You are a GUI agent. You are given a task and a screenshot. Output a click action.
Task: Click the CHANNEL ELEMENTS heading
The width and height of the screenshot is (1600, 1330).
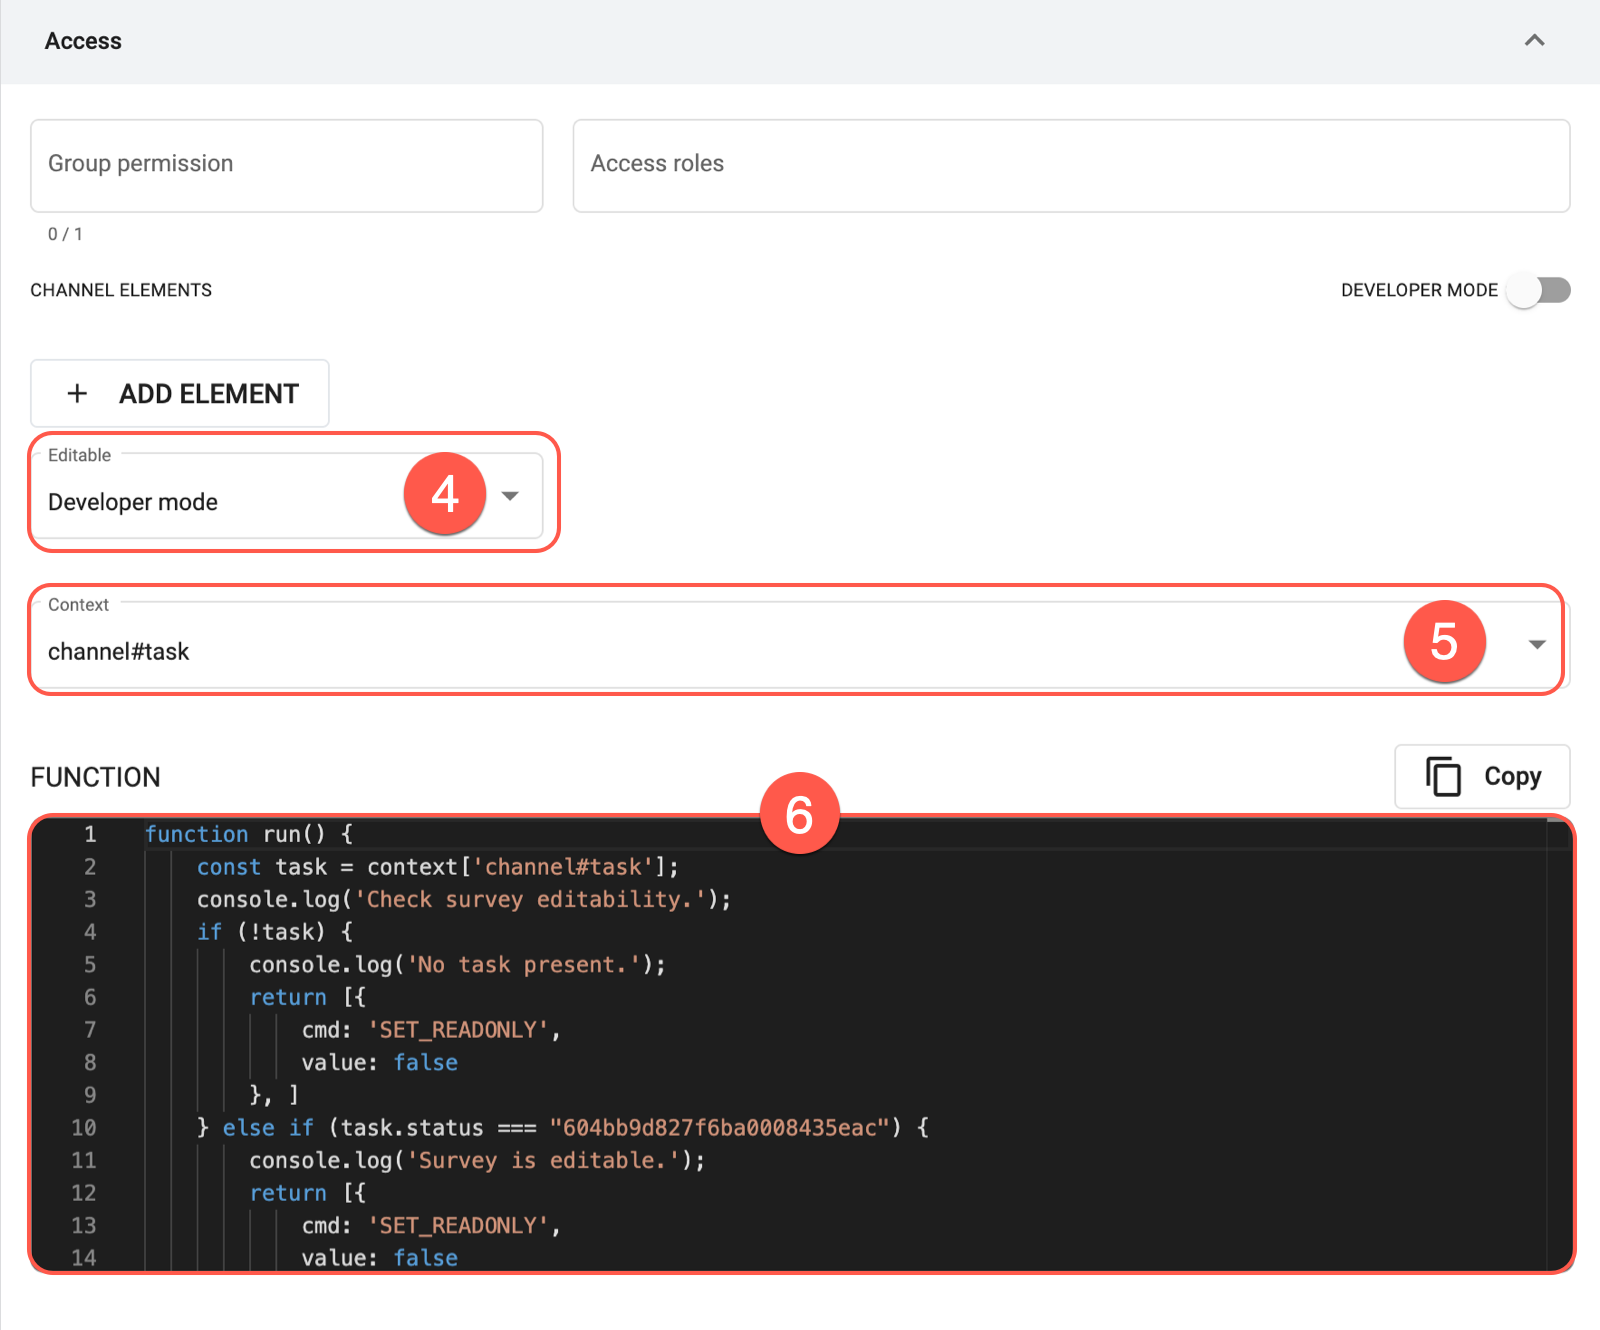pos(121,290)
